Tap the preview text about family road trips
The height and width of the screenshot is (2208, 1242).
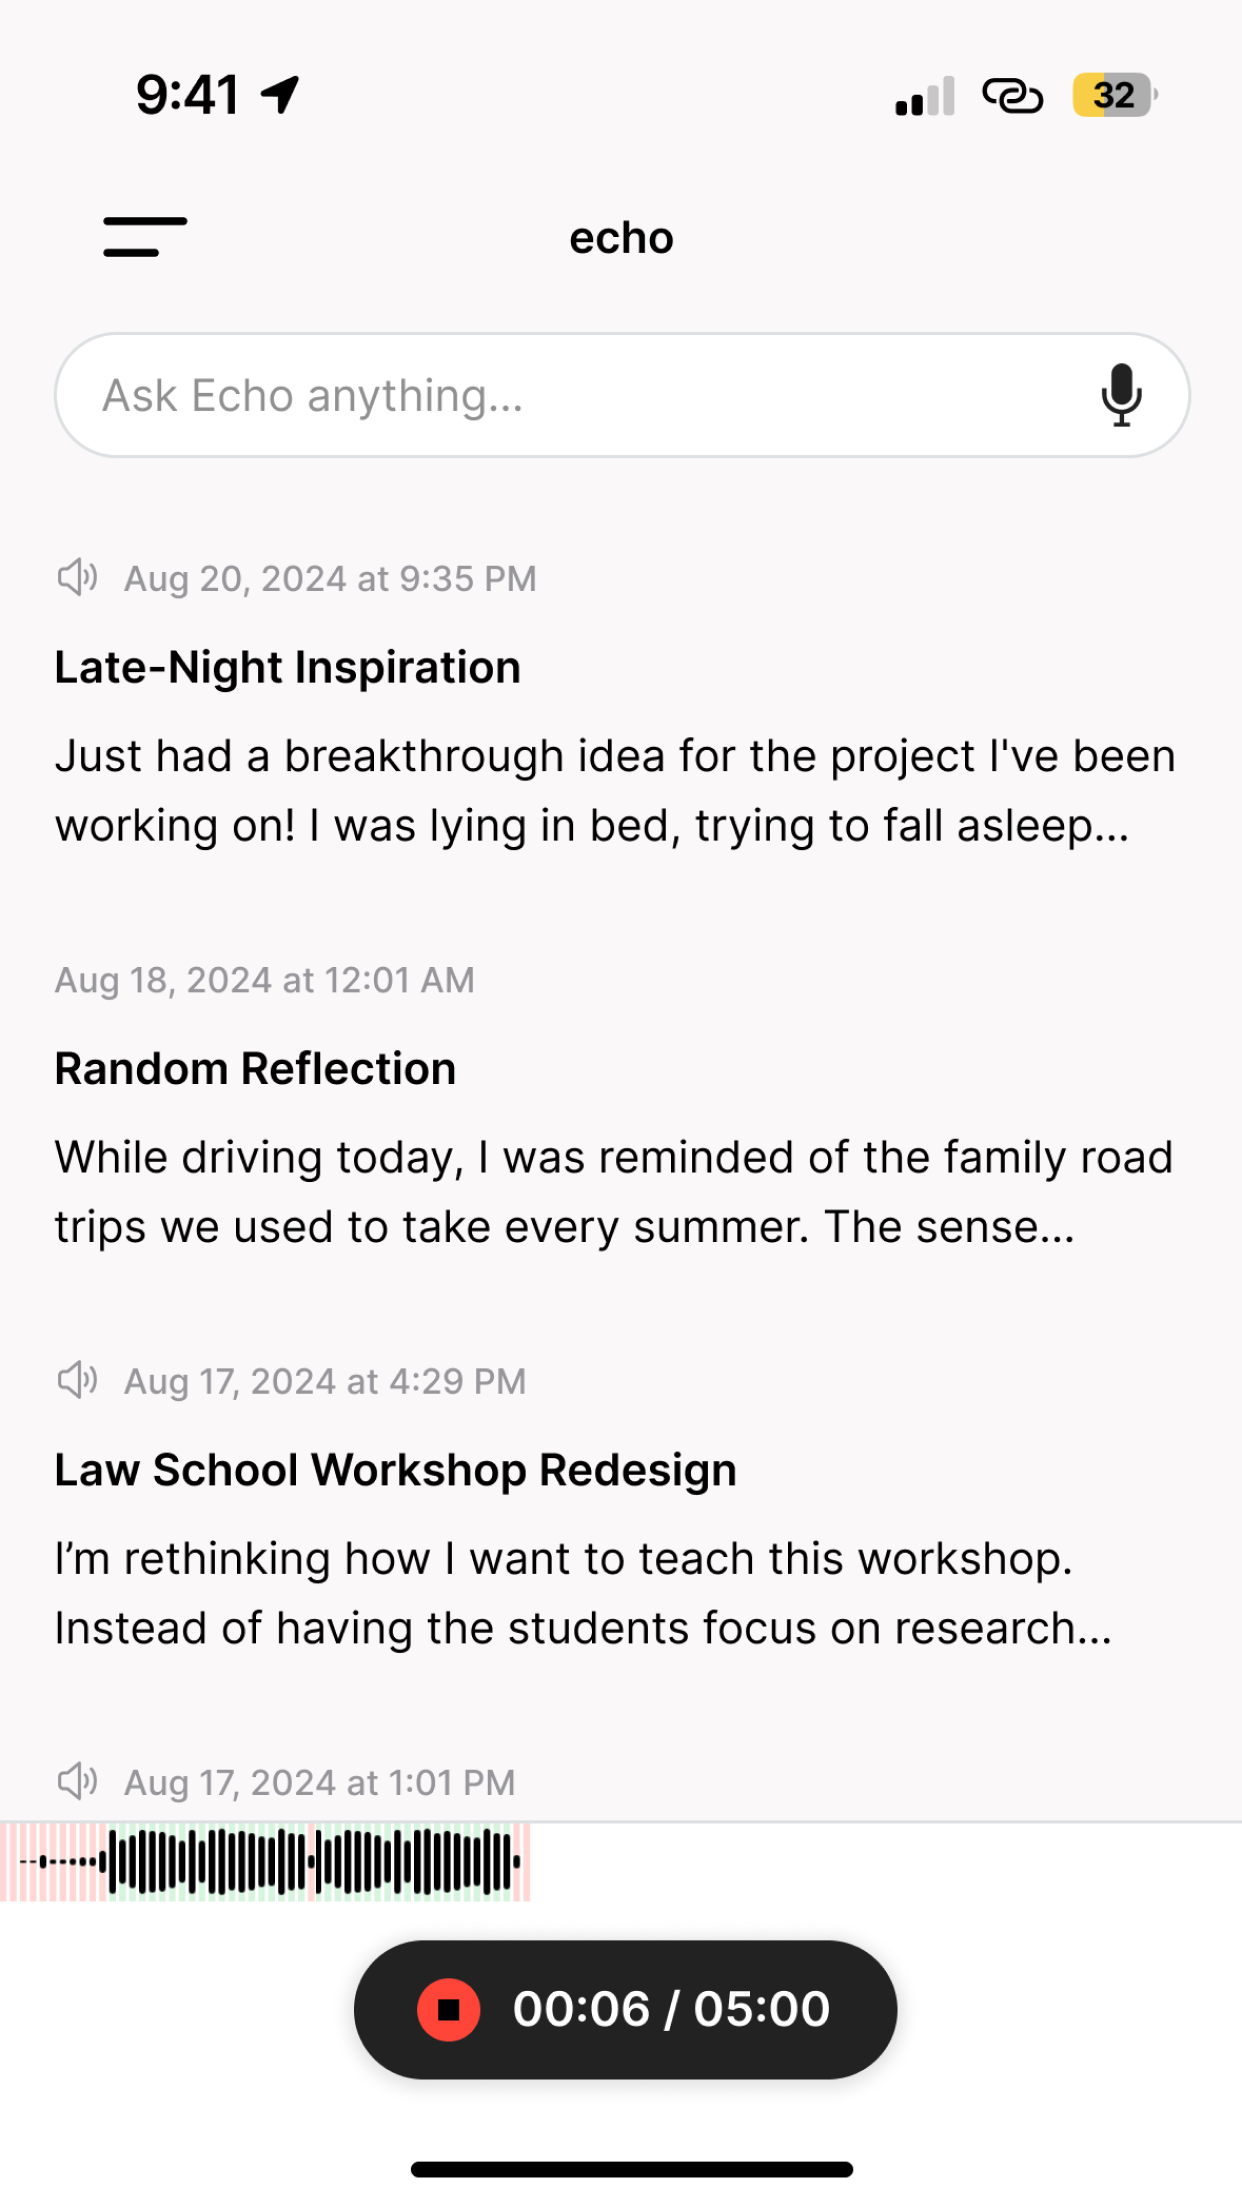click(614, 1192)
